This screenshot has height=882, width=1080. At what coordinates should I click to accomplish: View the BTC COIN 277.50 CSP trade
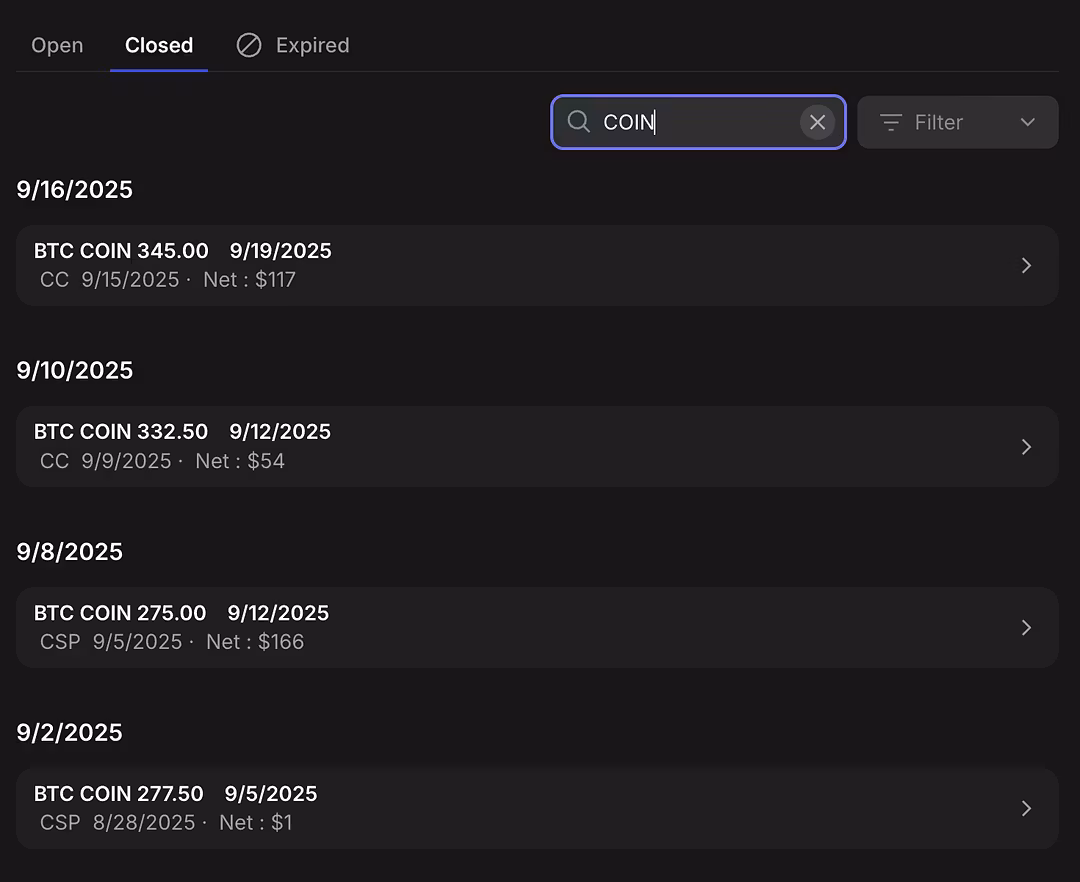[500, 808]
